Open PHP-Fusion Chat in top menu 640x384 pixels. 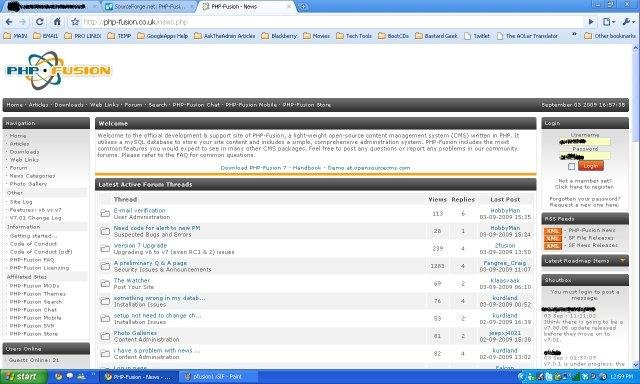196,105
